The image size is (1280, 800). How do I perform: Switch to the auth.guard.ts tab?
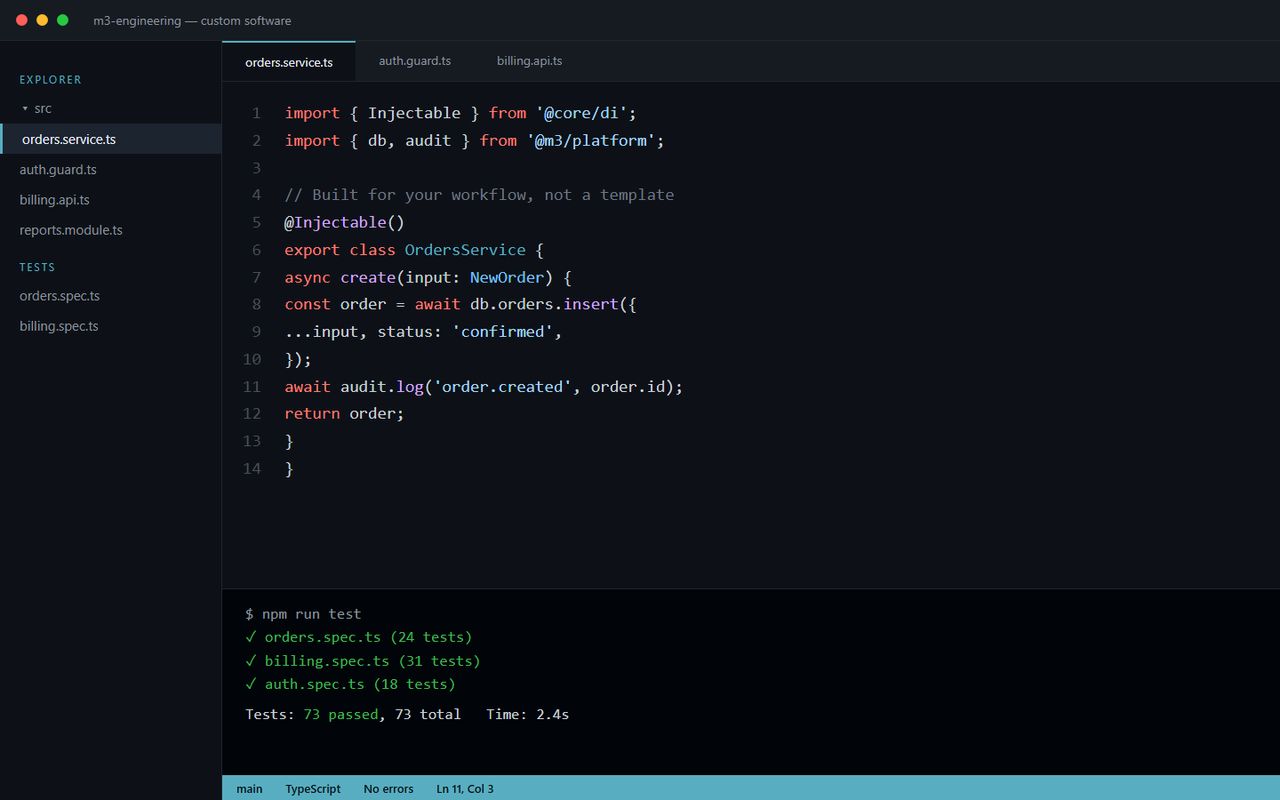point(415,61)
